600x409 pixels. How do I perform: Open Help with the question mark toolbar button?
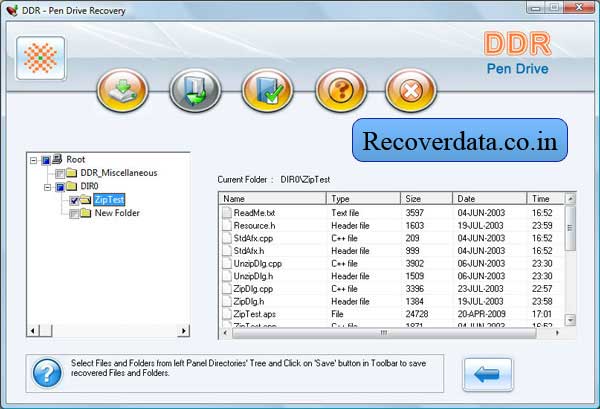pos(340,90)
